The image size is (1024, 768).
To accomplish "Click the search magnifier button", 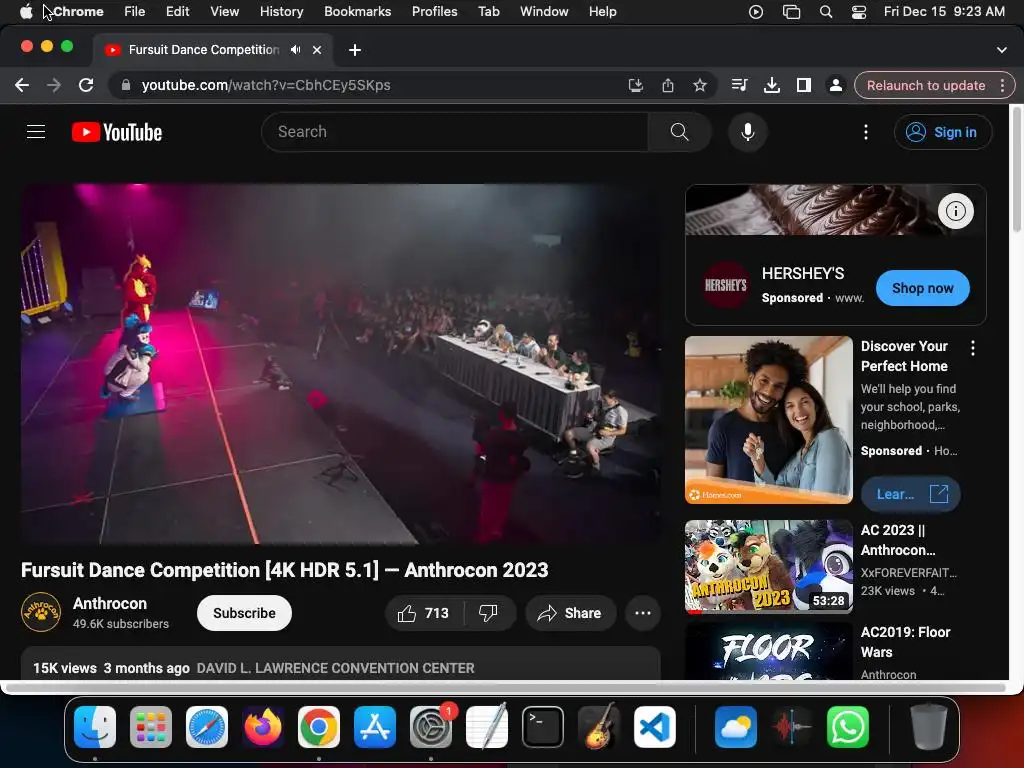I will (x=679, y=132).
